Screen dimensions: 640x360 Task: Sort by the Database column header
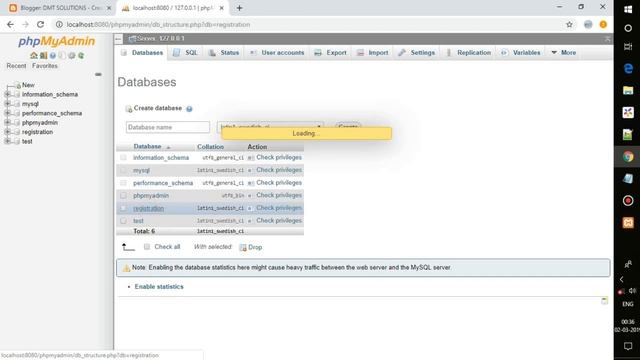147,147
